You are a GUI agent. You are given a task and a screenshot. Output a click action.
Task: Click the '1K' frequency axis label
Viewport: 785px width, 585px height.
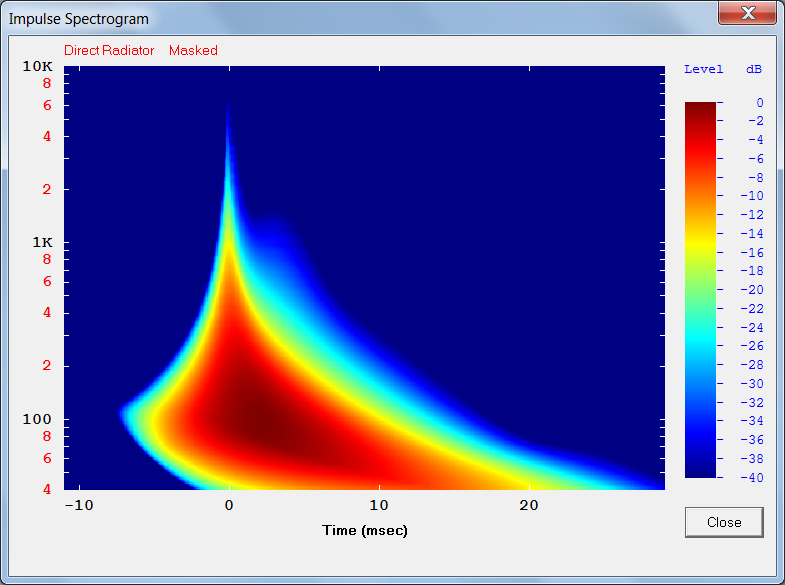pyautogui.click(x=43, y=243)
